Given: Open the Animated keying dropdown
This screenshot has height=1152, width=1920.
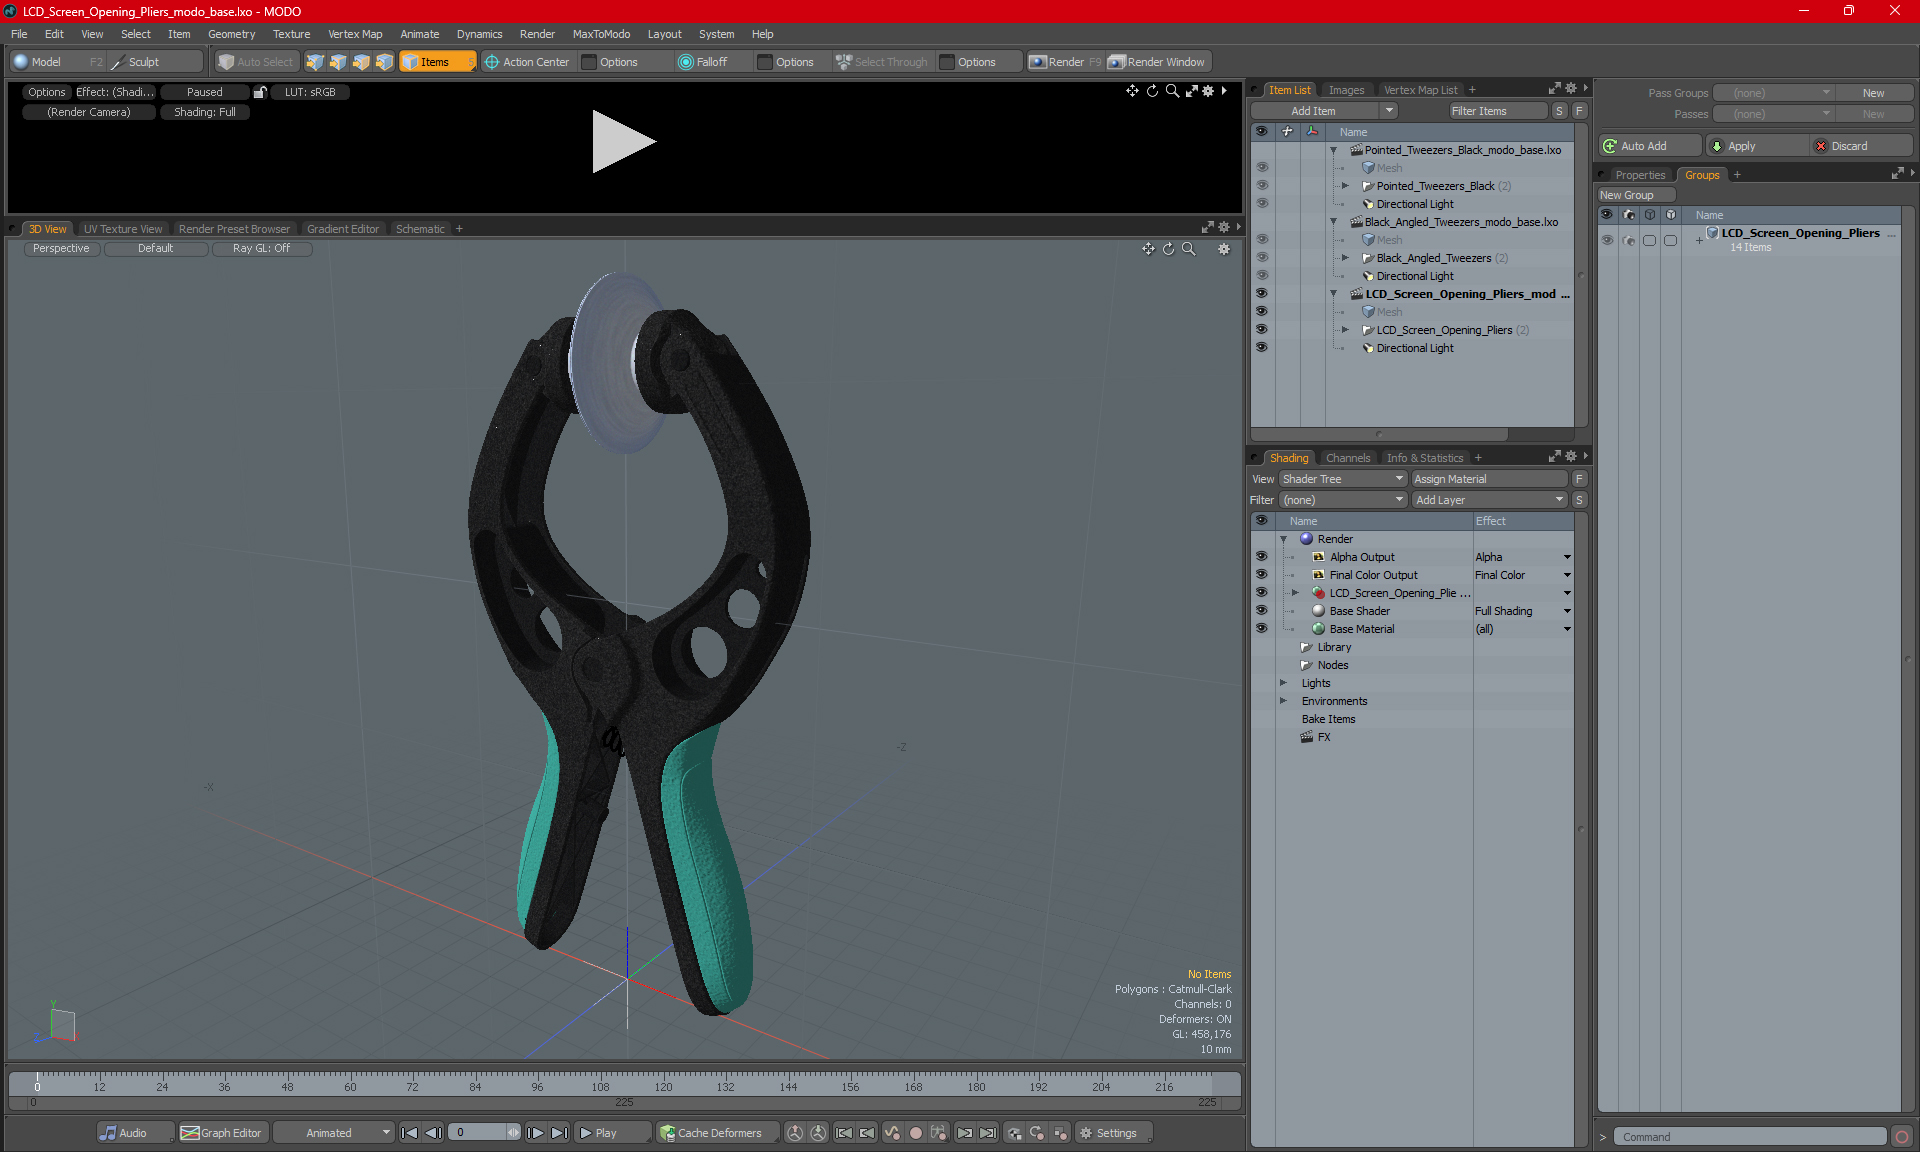Looking at the screenshot, I should pyautogui.click(x=334, y=1133).
